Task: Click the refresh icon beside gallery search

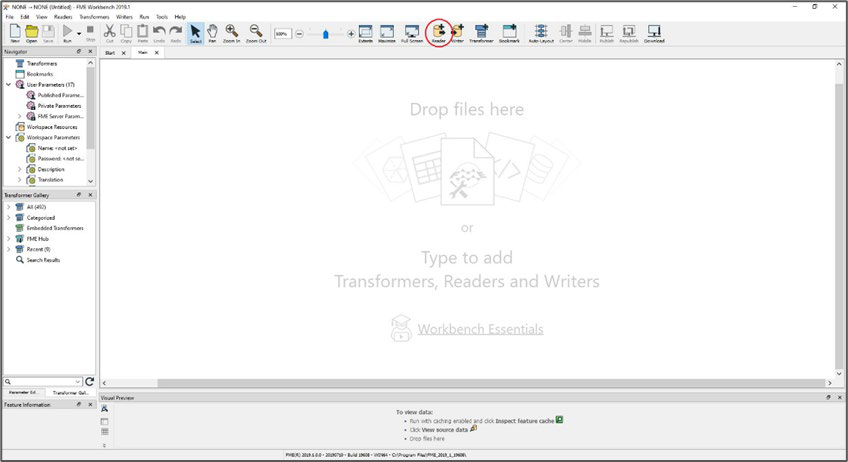Action: click(89, 381)
